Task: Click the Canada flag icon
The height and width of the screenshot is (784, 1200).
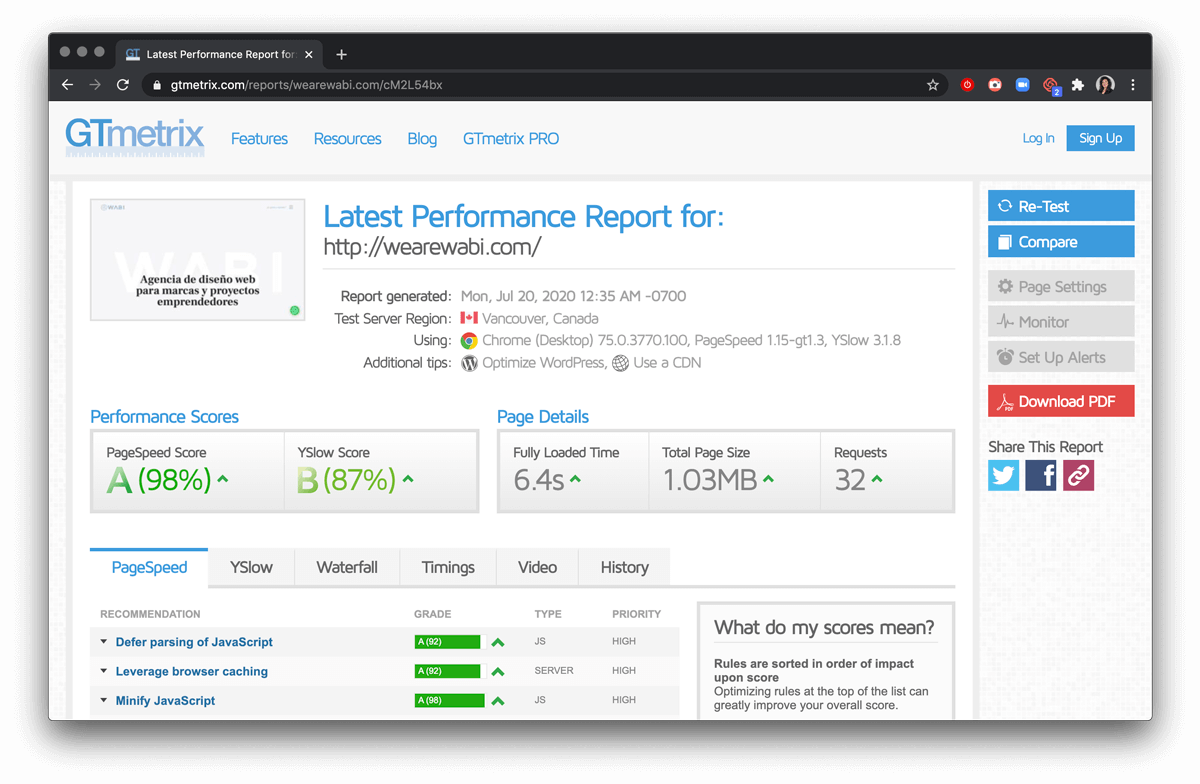Action: 469,318
